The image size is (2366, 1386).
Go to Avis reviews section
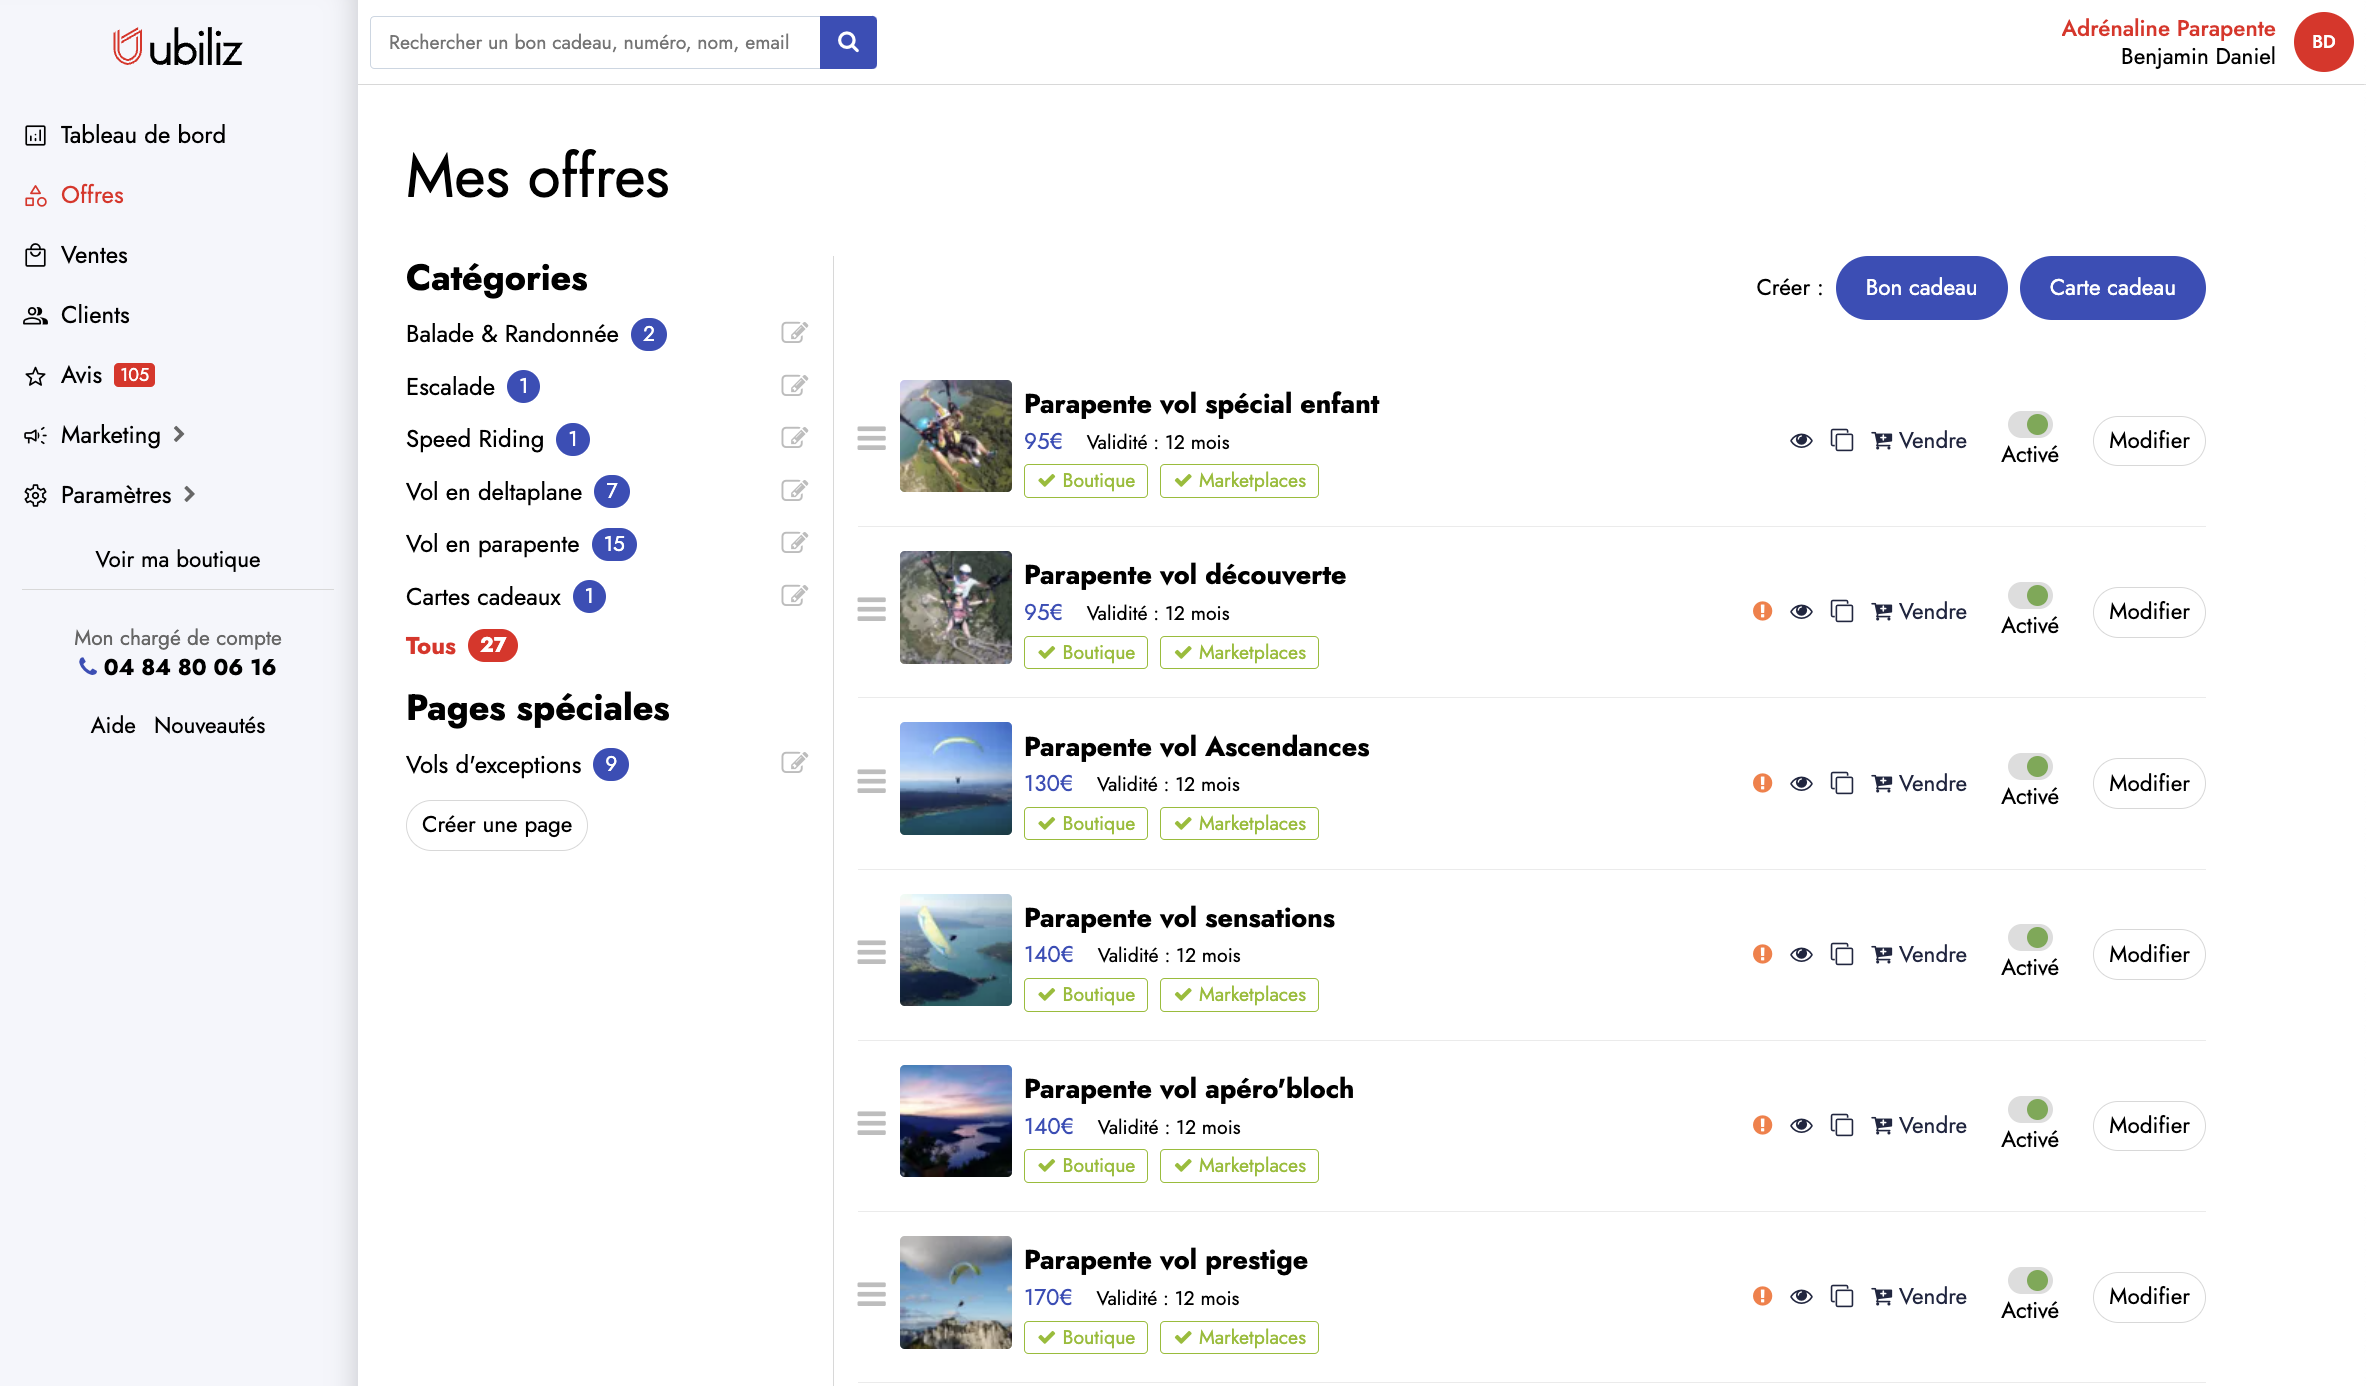click(x=82, y=375)
